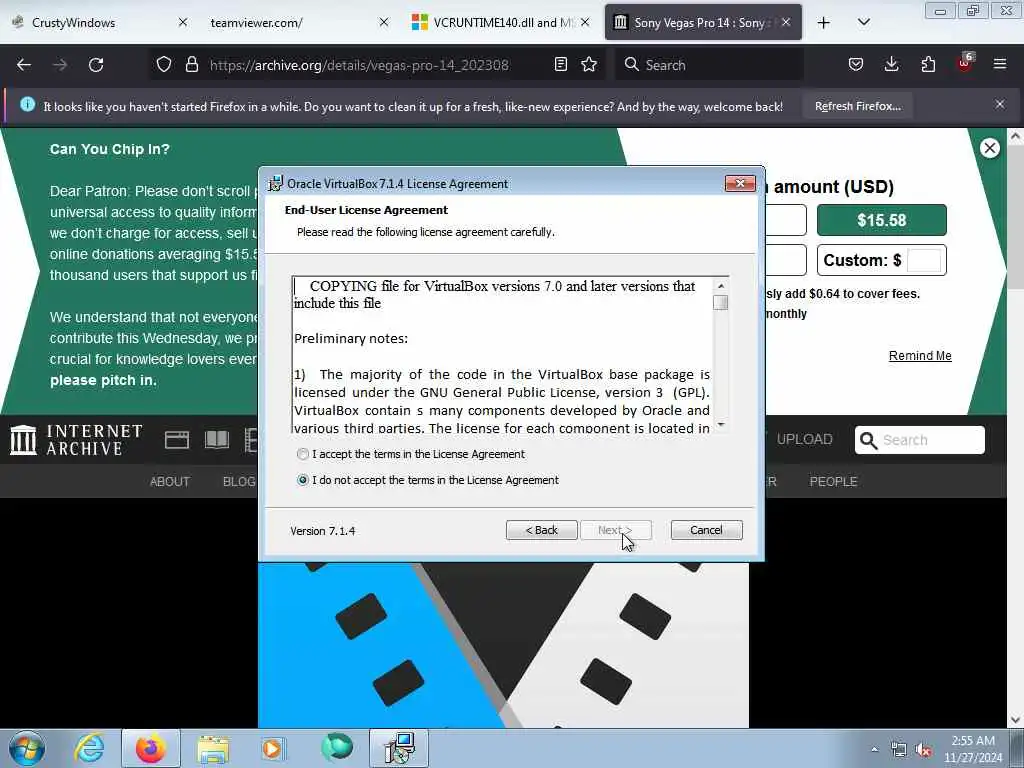Viewport: 1024px width, 768px height.
Task: Close the VCRUNTIME140.dll tab
Action: 585,23
